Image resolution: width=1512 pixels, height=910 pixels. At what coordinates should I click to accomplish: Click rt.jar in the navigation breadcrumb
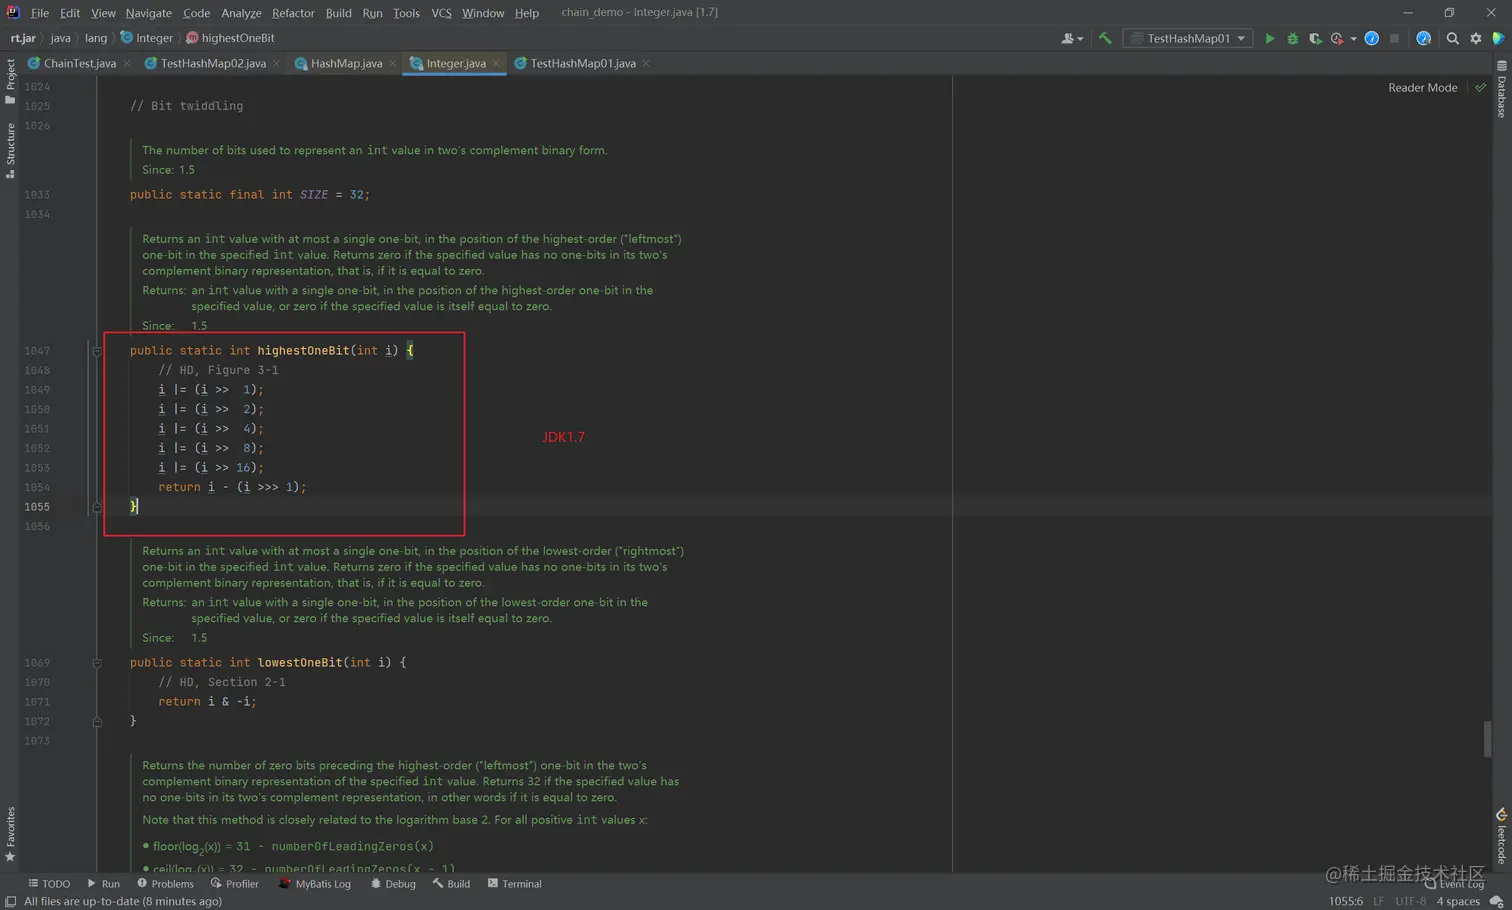click(23, 38)
